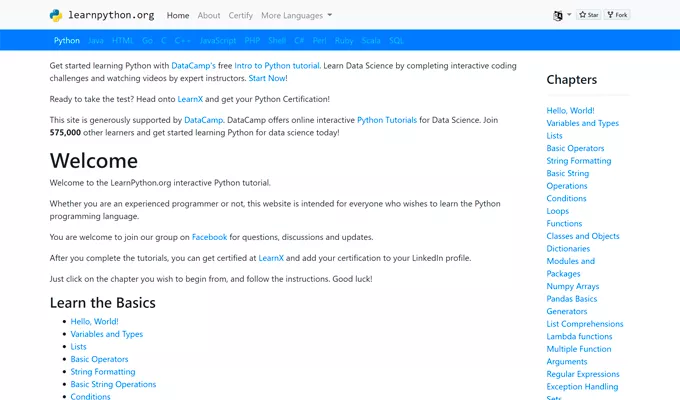Open the Loops chapter link
Viewport: 680px width, 400px height.
coord(558,211)
